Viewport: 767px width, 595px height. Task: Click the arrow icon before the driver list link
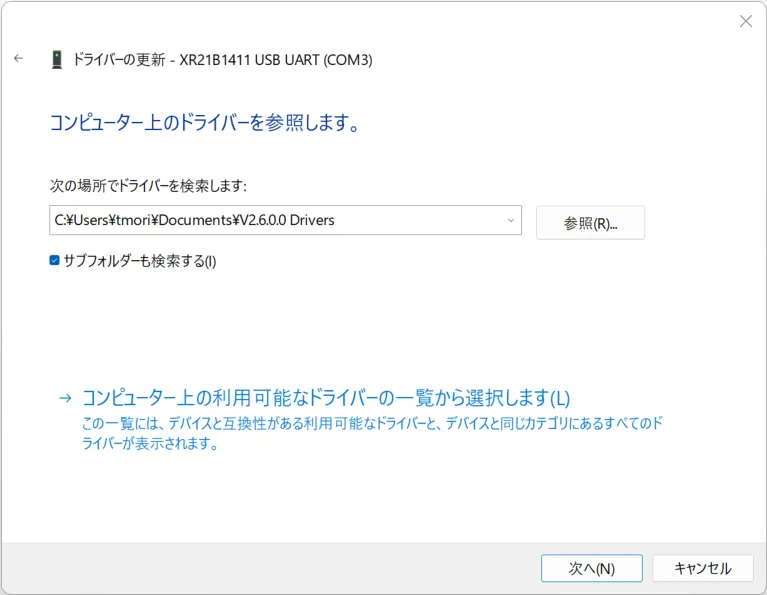pos(65,398)
